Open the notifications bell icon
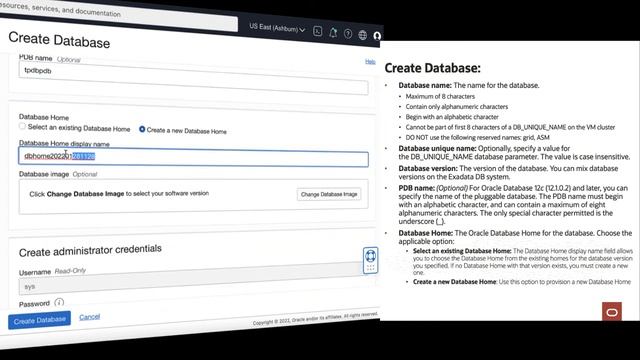Screen dimensions: 640x360 333,33
